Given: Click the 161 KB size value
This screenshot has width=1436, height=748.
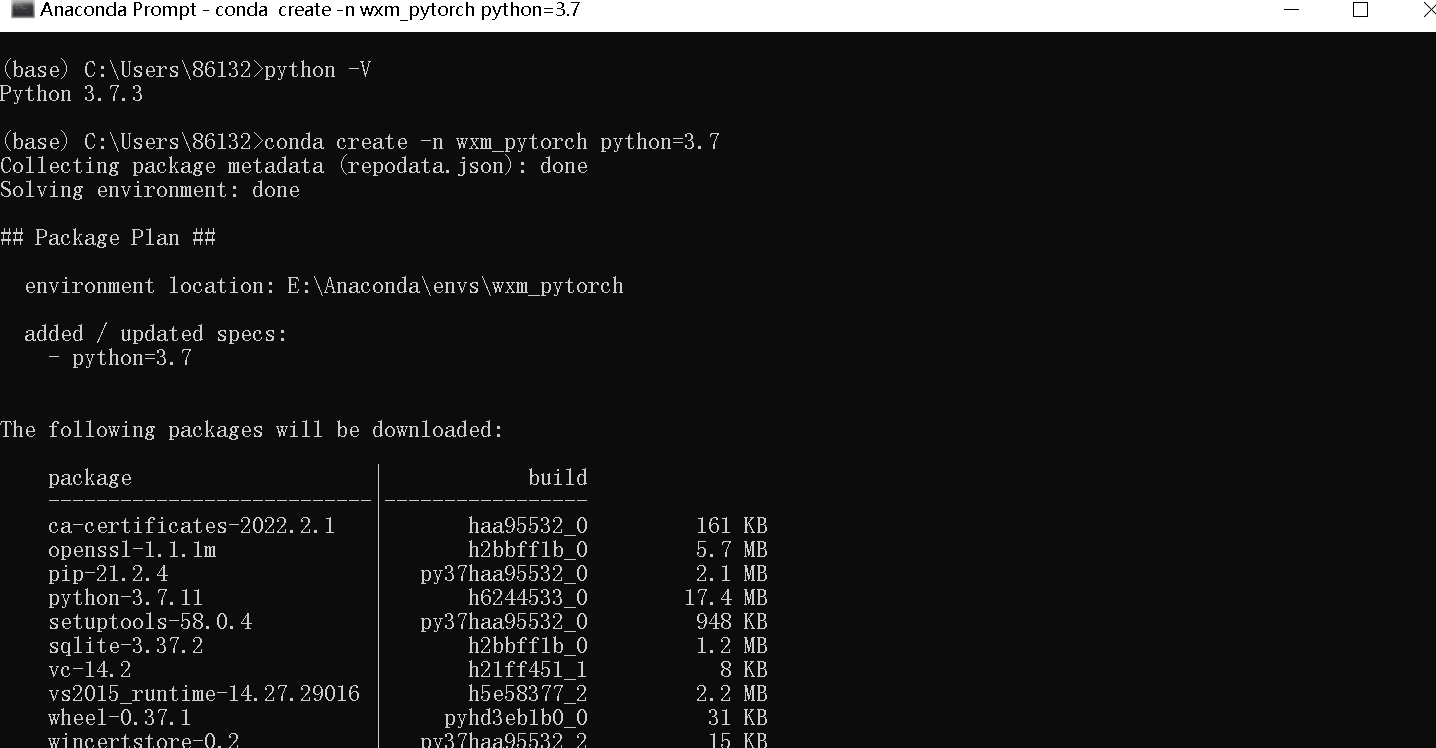Looking at the screenshot, I should coord(732,526).
